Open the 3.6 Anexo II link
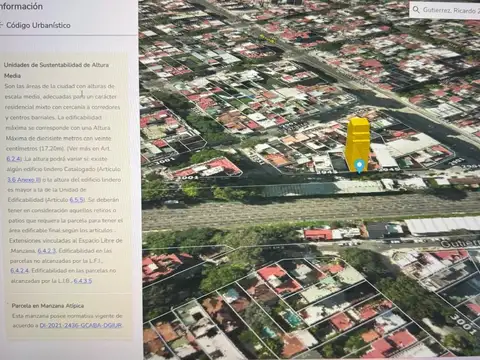480x360 pixels. click(x=24, y=180)
